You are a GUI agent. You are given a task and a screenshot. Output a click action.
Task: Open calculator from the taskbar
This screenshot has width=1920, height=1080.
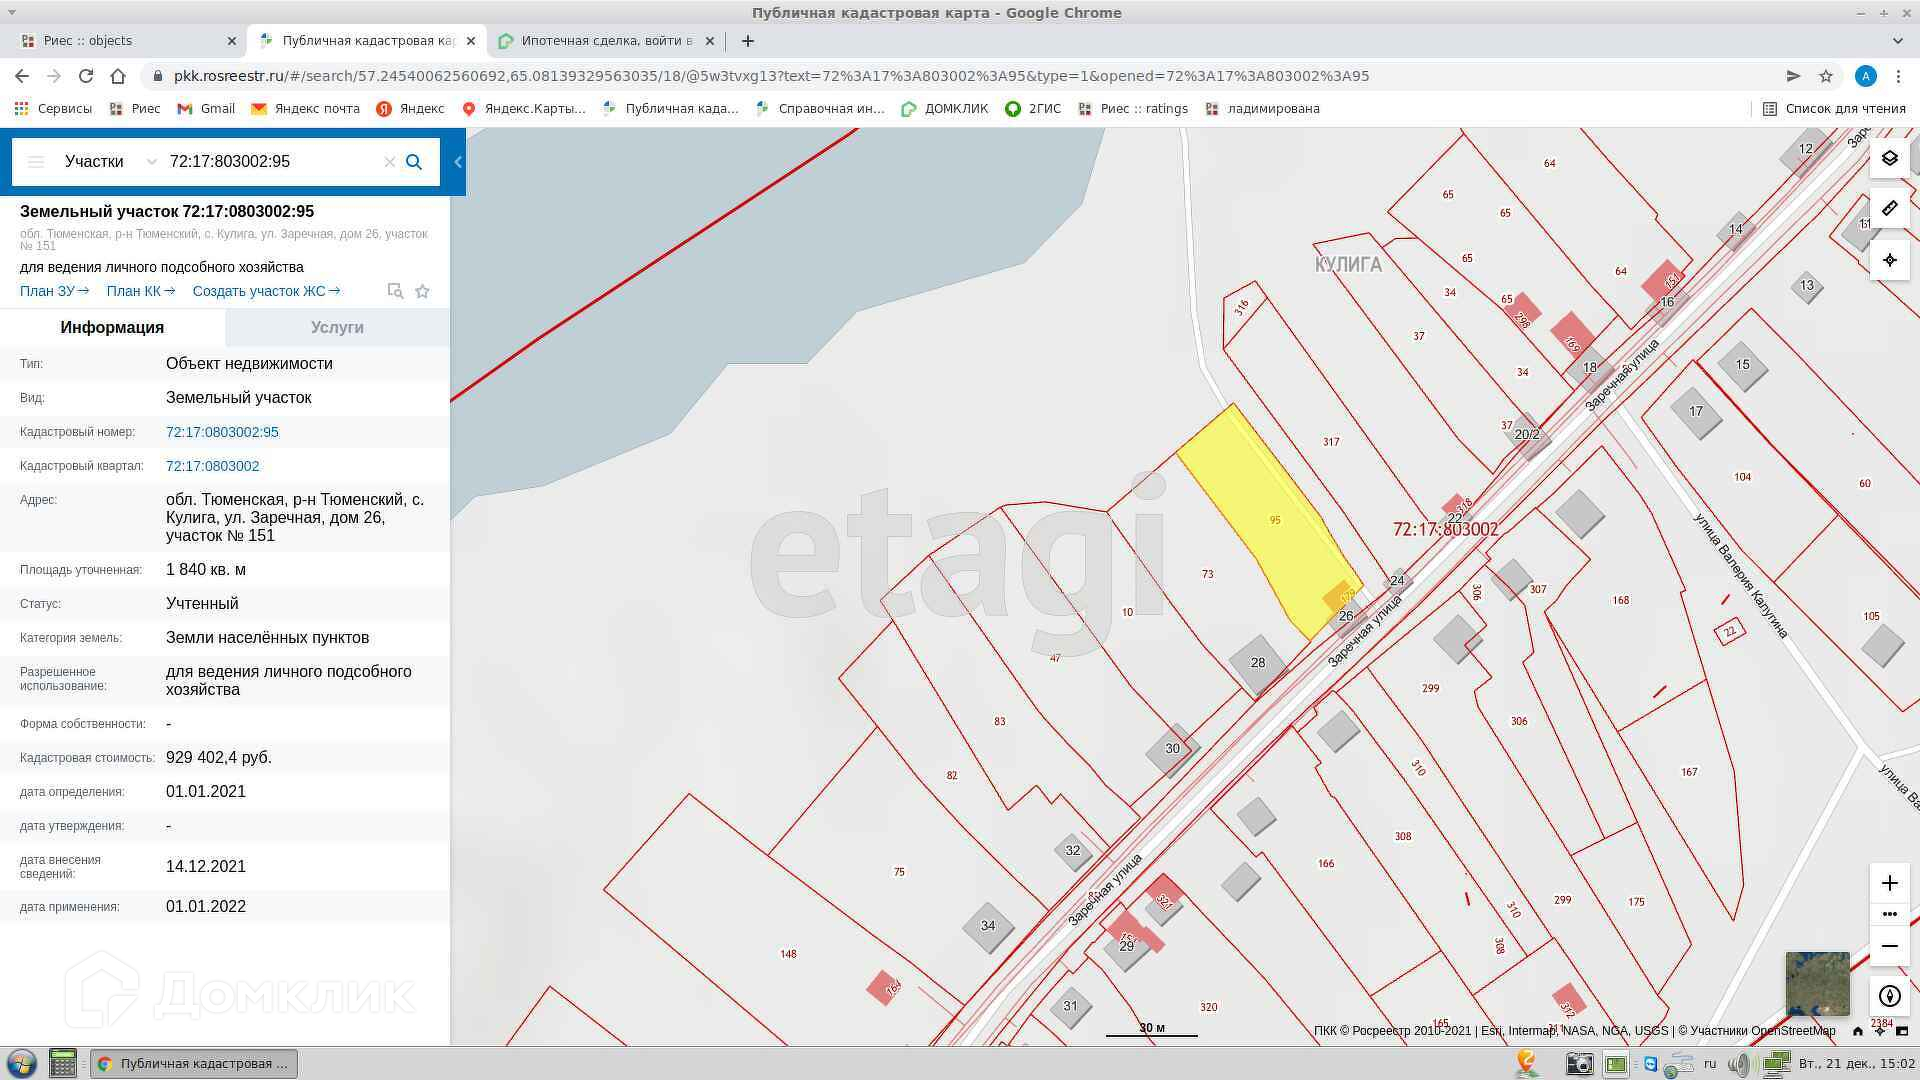point(63,1063)
